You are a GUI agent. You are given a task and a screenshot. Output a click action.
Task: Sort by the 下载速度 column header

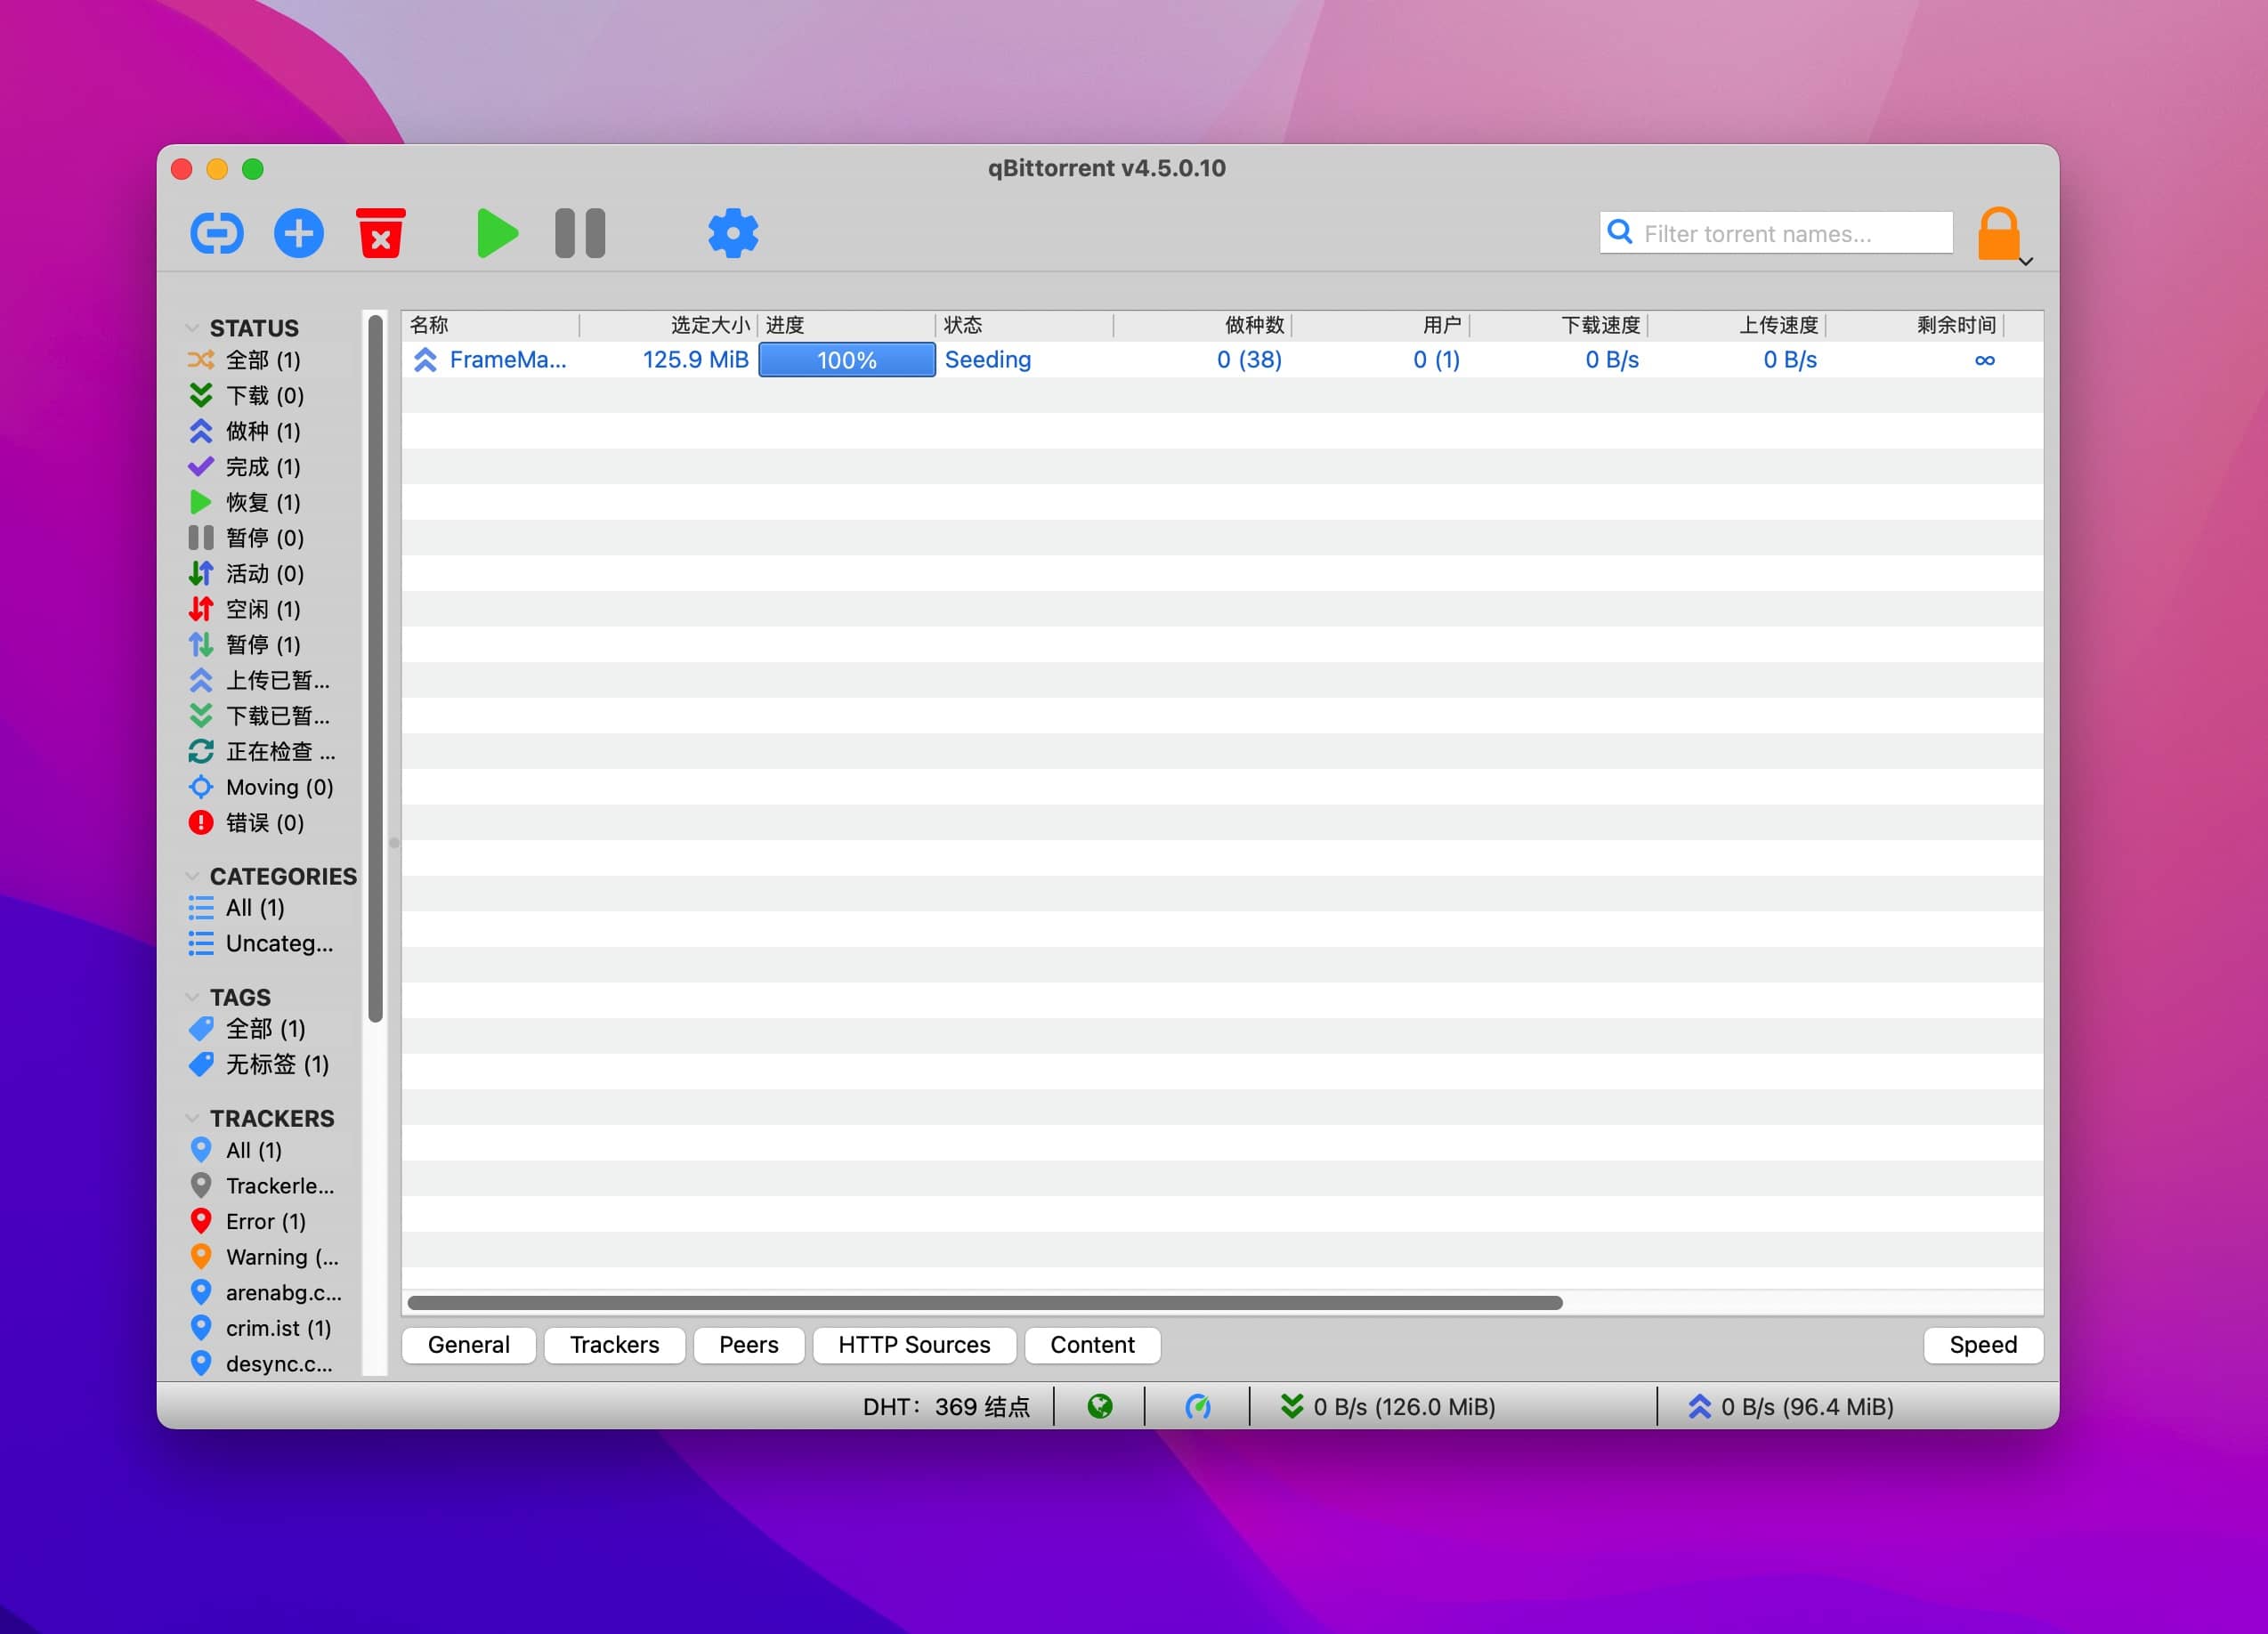(x=1558, y=325)
